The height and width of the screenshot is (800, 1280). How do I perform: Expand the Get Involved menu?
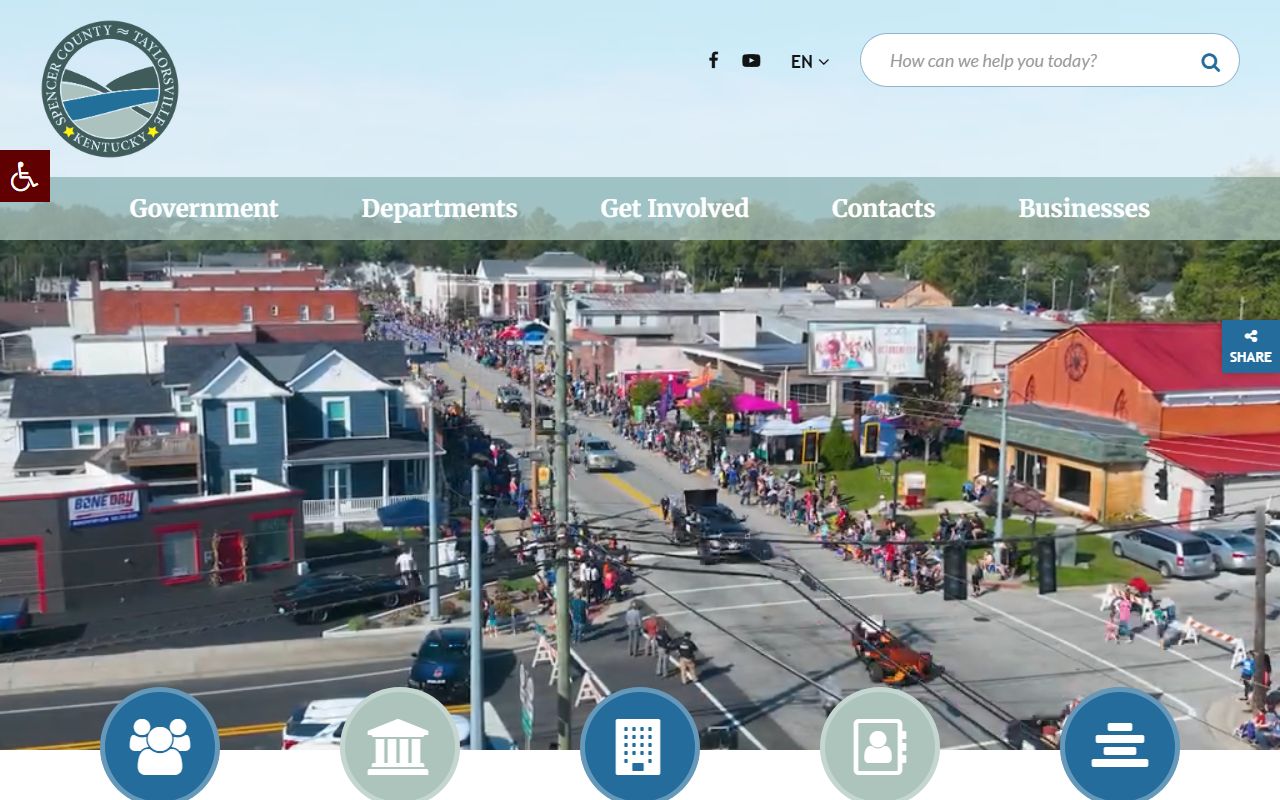[x=674, y=208]
